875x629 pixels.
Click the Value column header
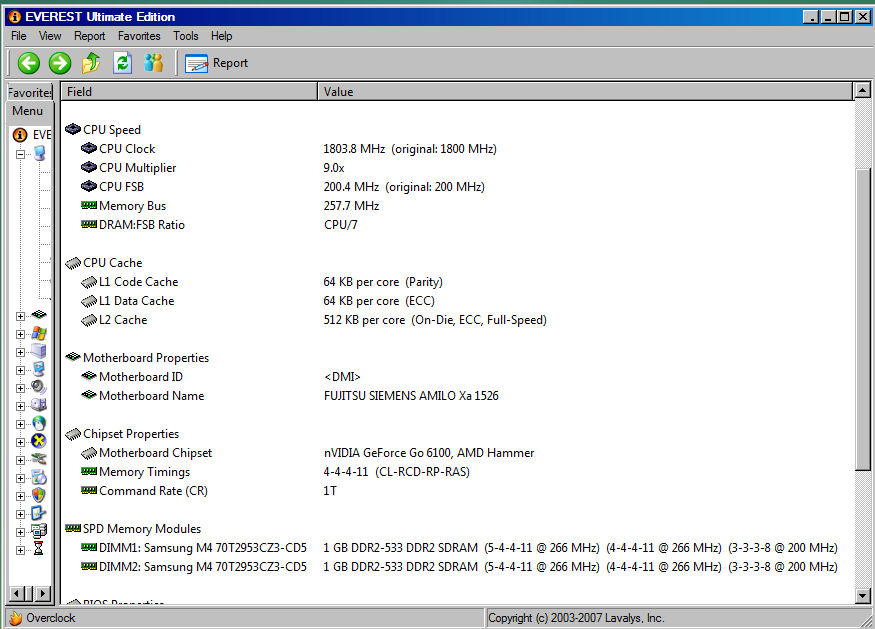click(585, 92)
